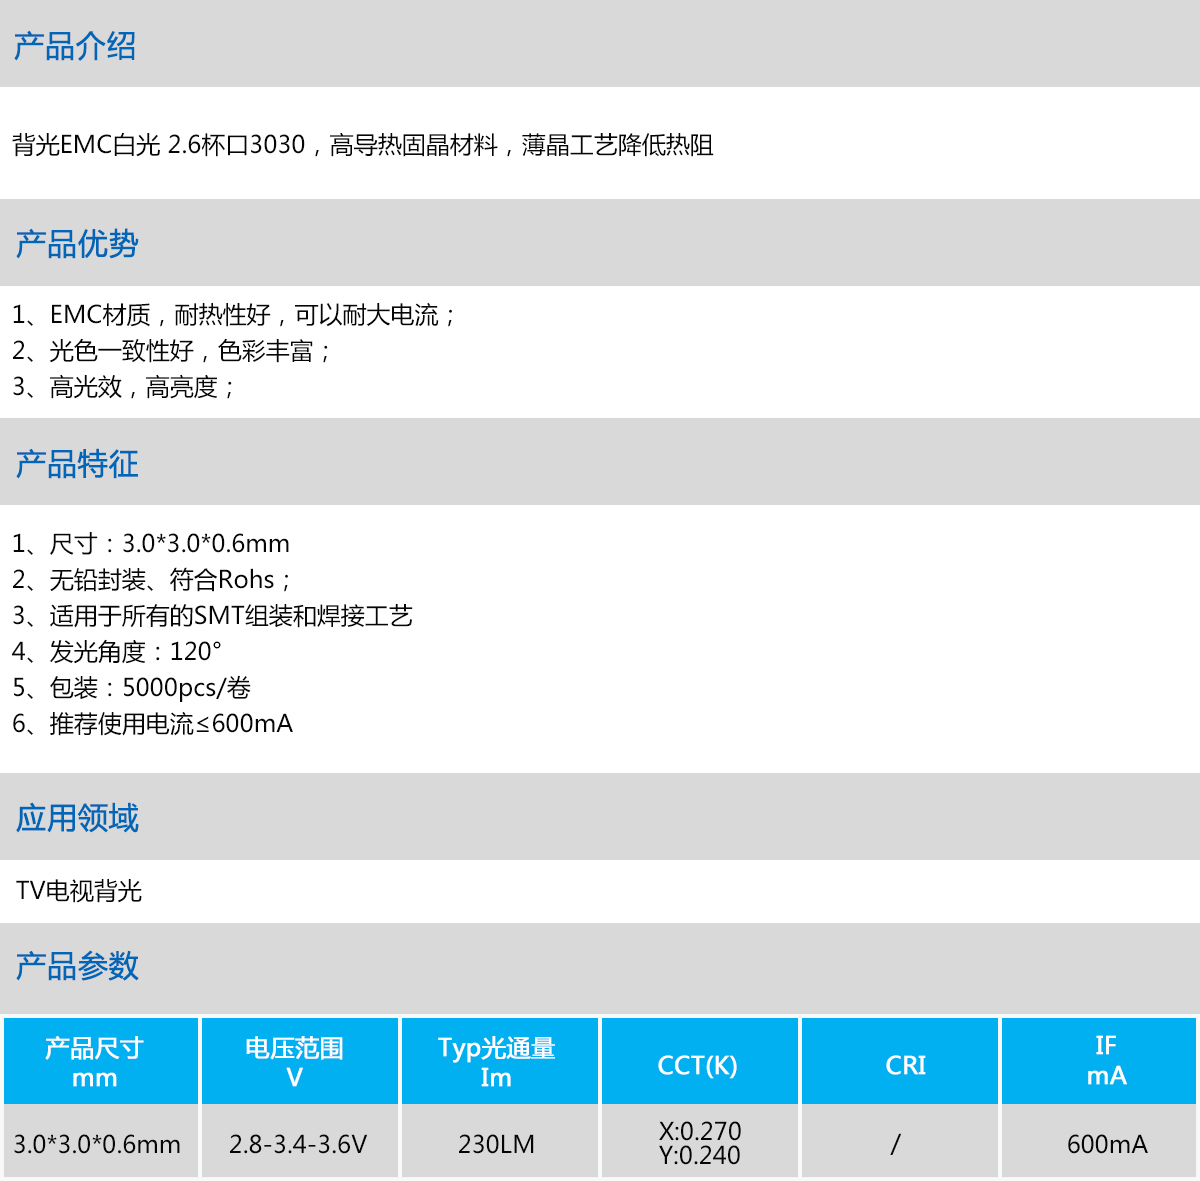Select the 推荐使用电流≤600mA feature line
This screenshot has width=1200, height=1181.
(152, 724)
